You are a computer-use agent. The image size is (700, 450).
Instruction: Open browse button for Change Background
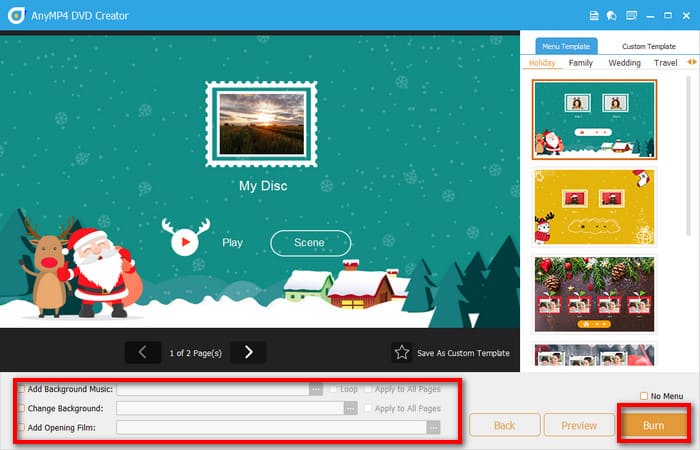350,408
